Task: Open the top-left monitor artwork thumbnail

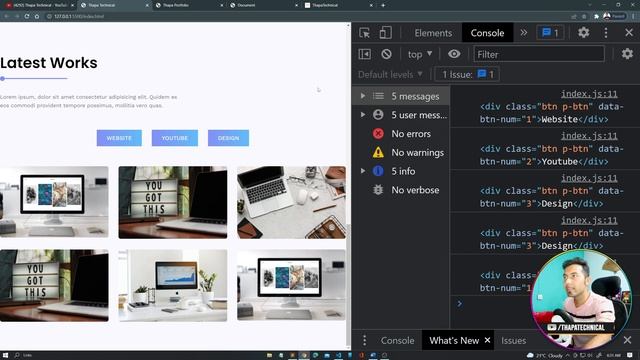Action: point(54,202)
